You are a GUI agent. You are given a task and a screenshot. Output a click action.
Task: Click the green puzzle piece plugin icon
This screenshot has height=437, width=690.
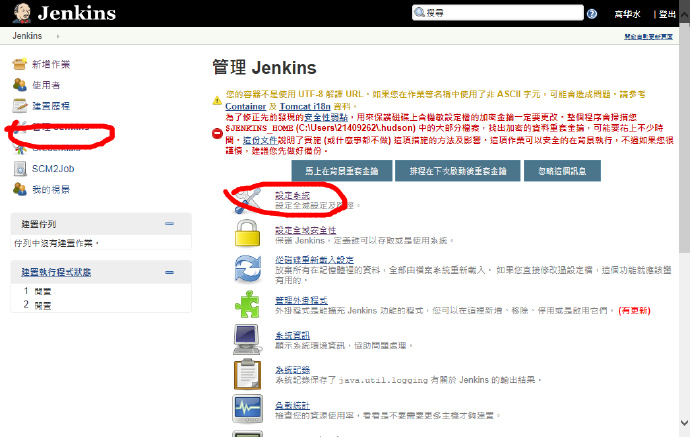[x=247, y=304]
